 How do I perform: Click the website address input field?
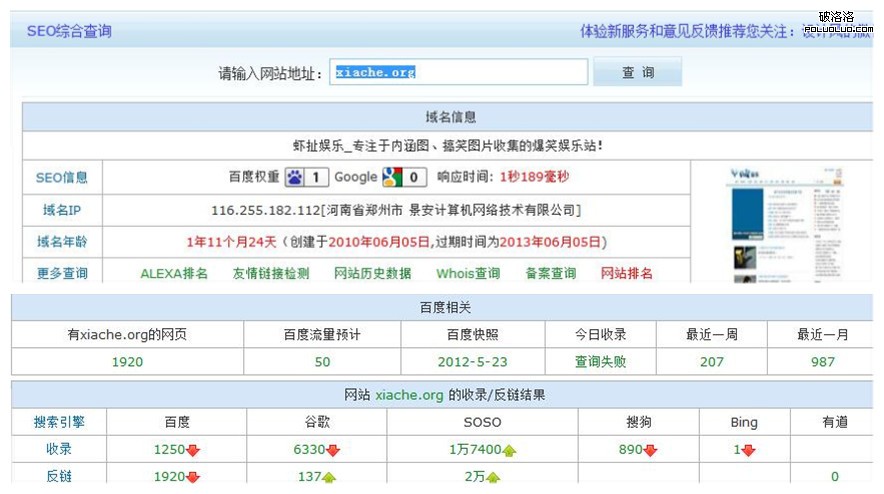(x=459, y=73)
